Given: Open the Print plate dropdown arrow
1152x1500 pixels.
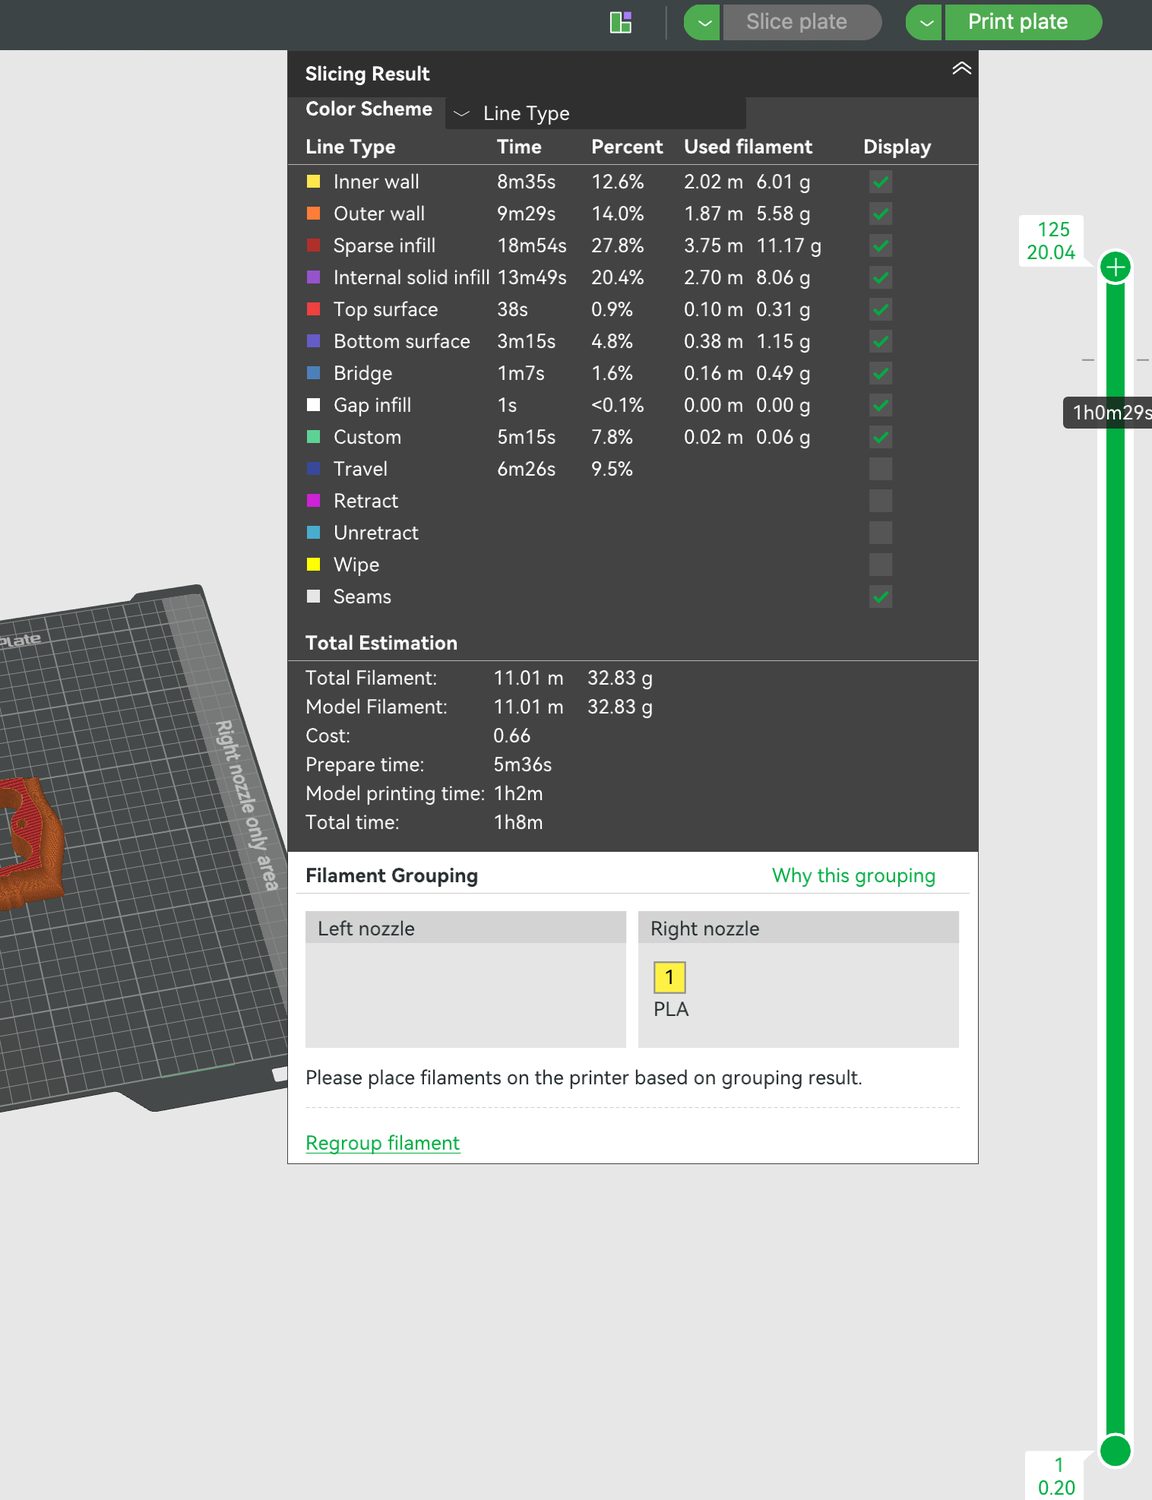Looking at the screenshot, I should tap(924, 22).
